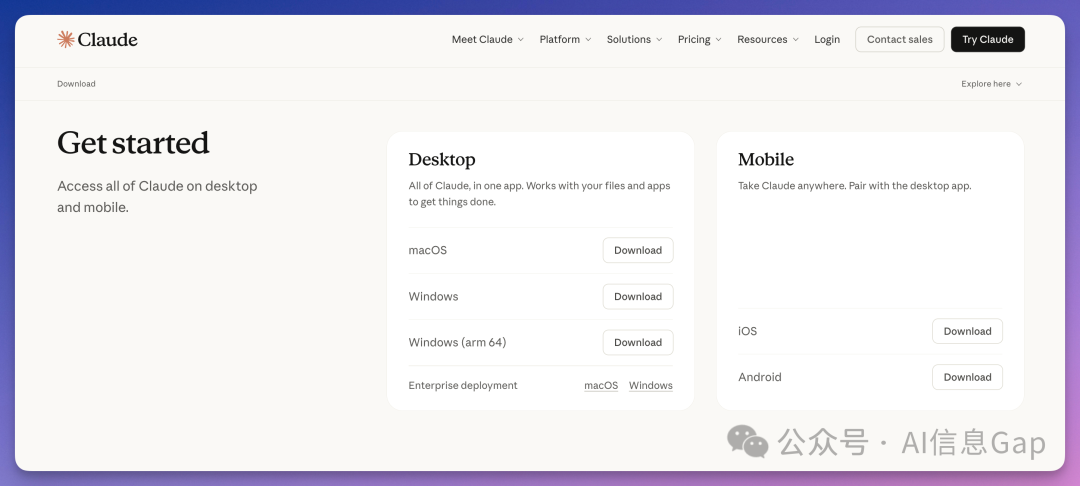Screen dimensions: 1080x486
Task: Expand the Platform navigation menu
Action: (565, 40)
